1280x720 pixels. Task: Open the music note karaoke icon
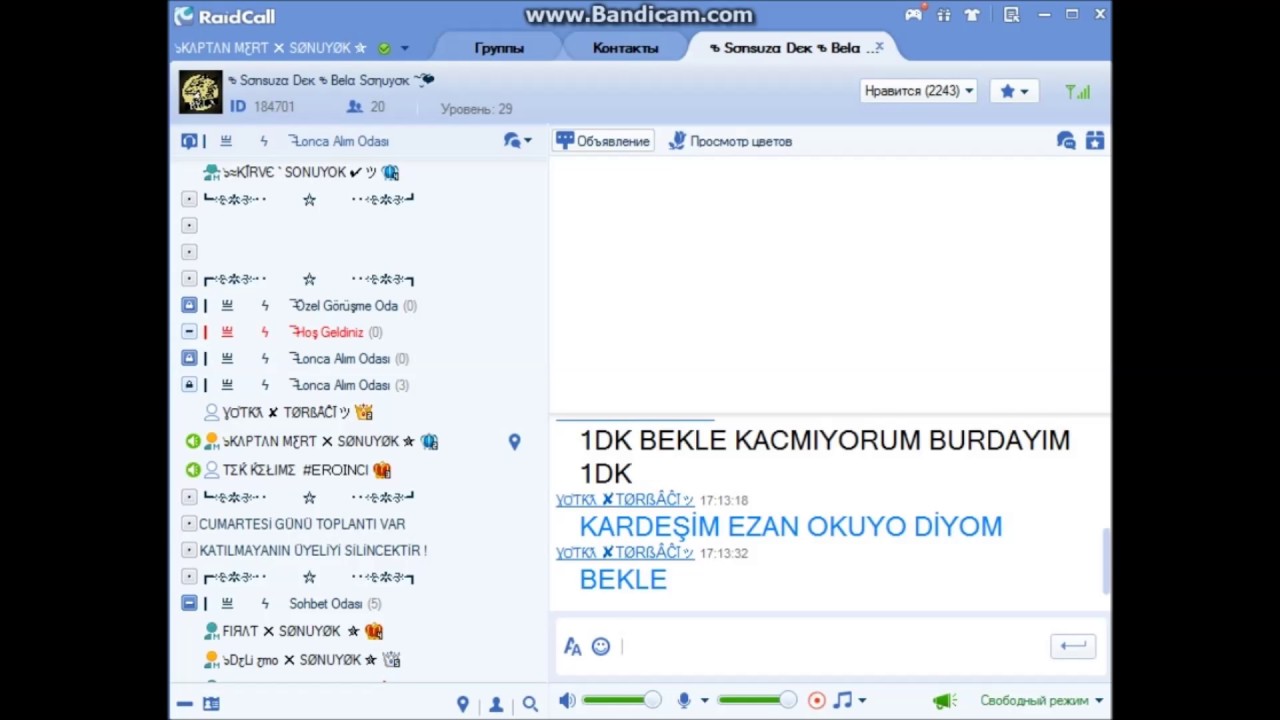(x=844, y=701)
